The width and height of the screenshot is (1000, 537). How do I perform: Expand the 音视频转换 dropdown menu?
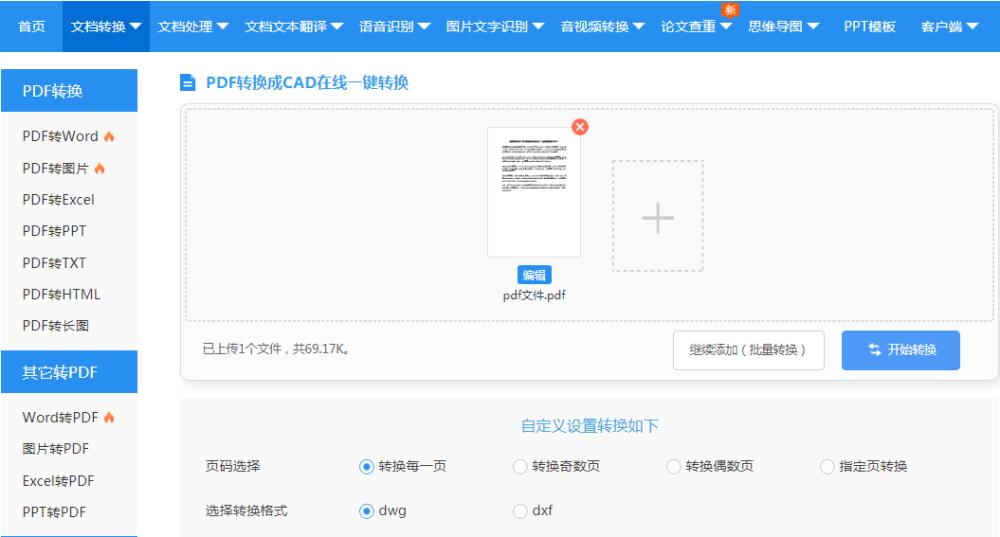(x=603, y=27)
